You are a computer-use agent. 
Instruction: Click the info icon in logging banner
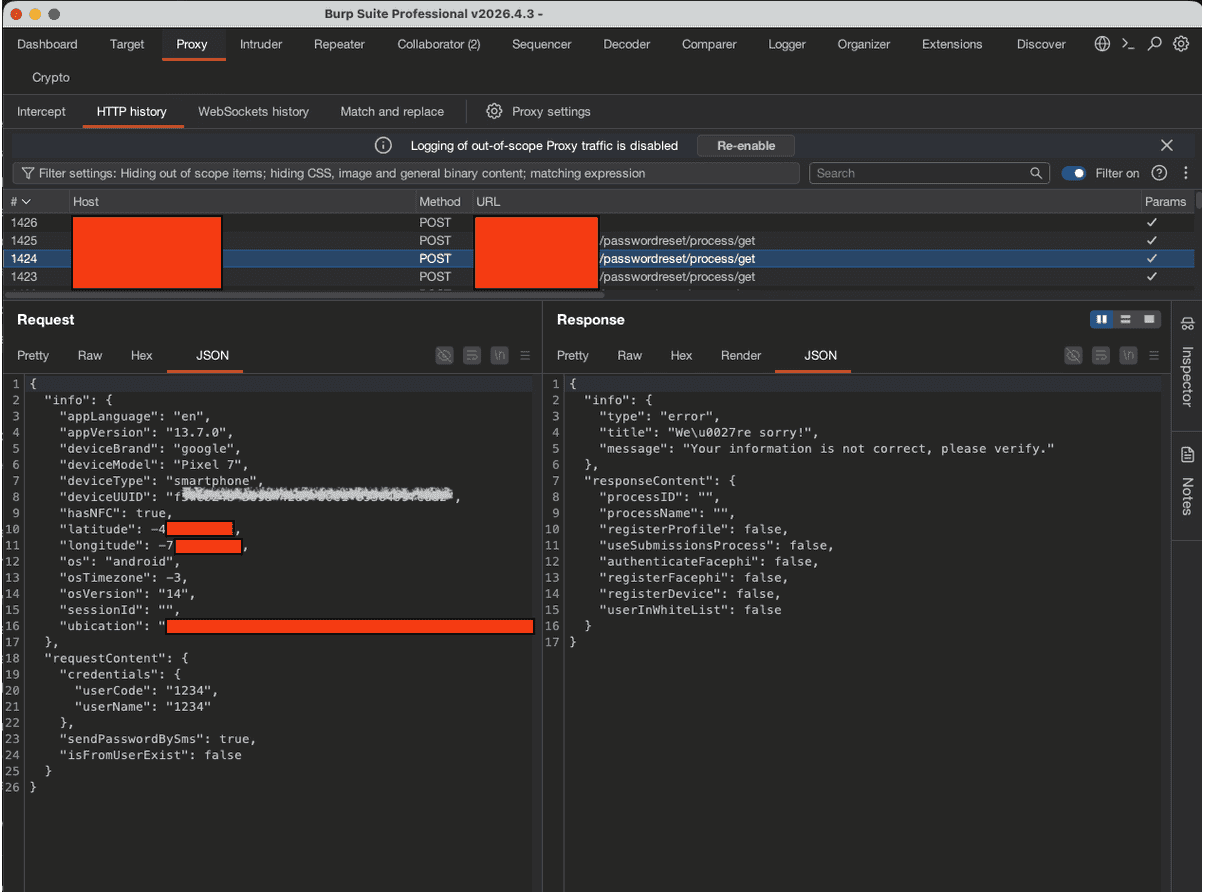coord(383,145)
